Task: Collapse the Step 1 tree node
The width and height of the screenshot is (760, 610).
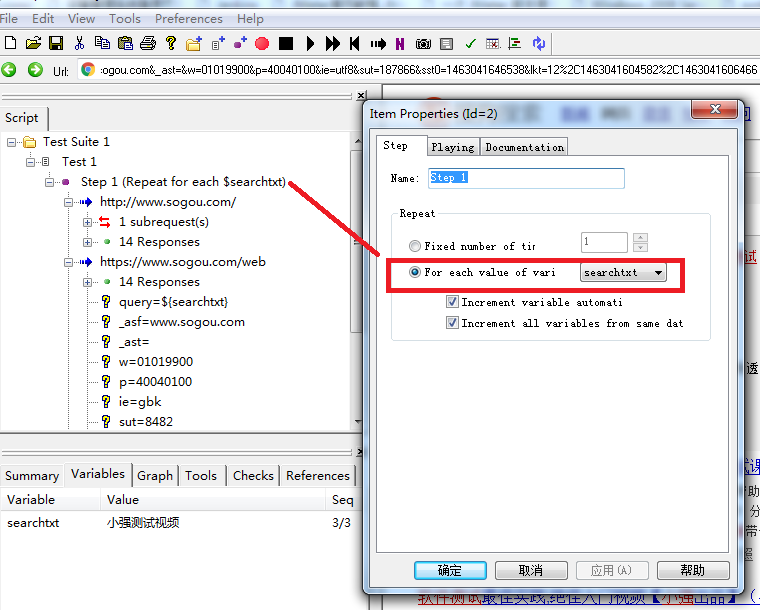Action: point(49,183)
